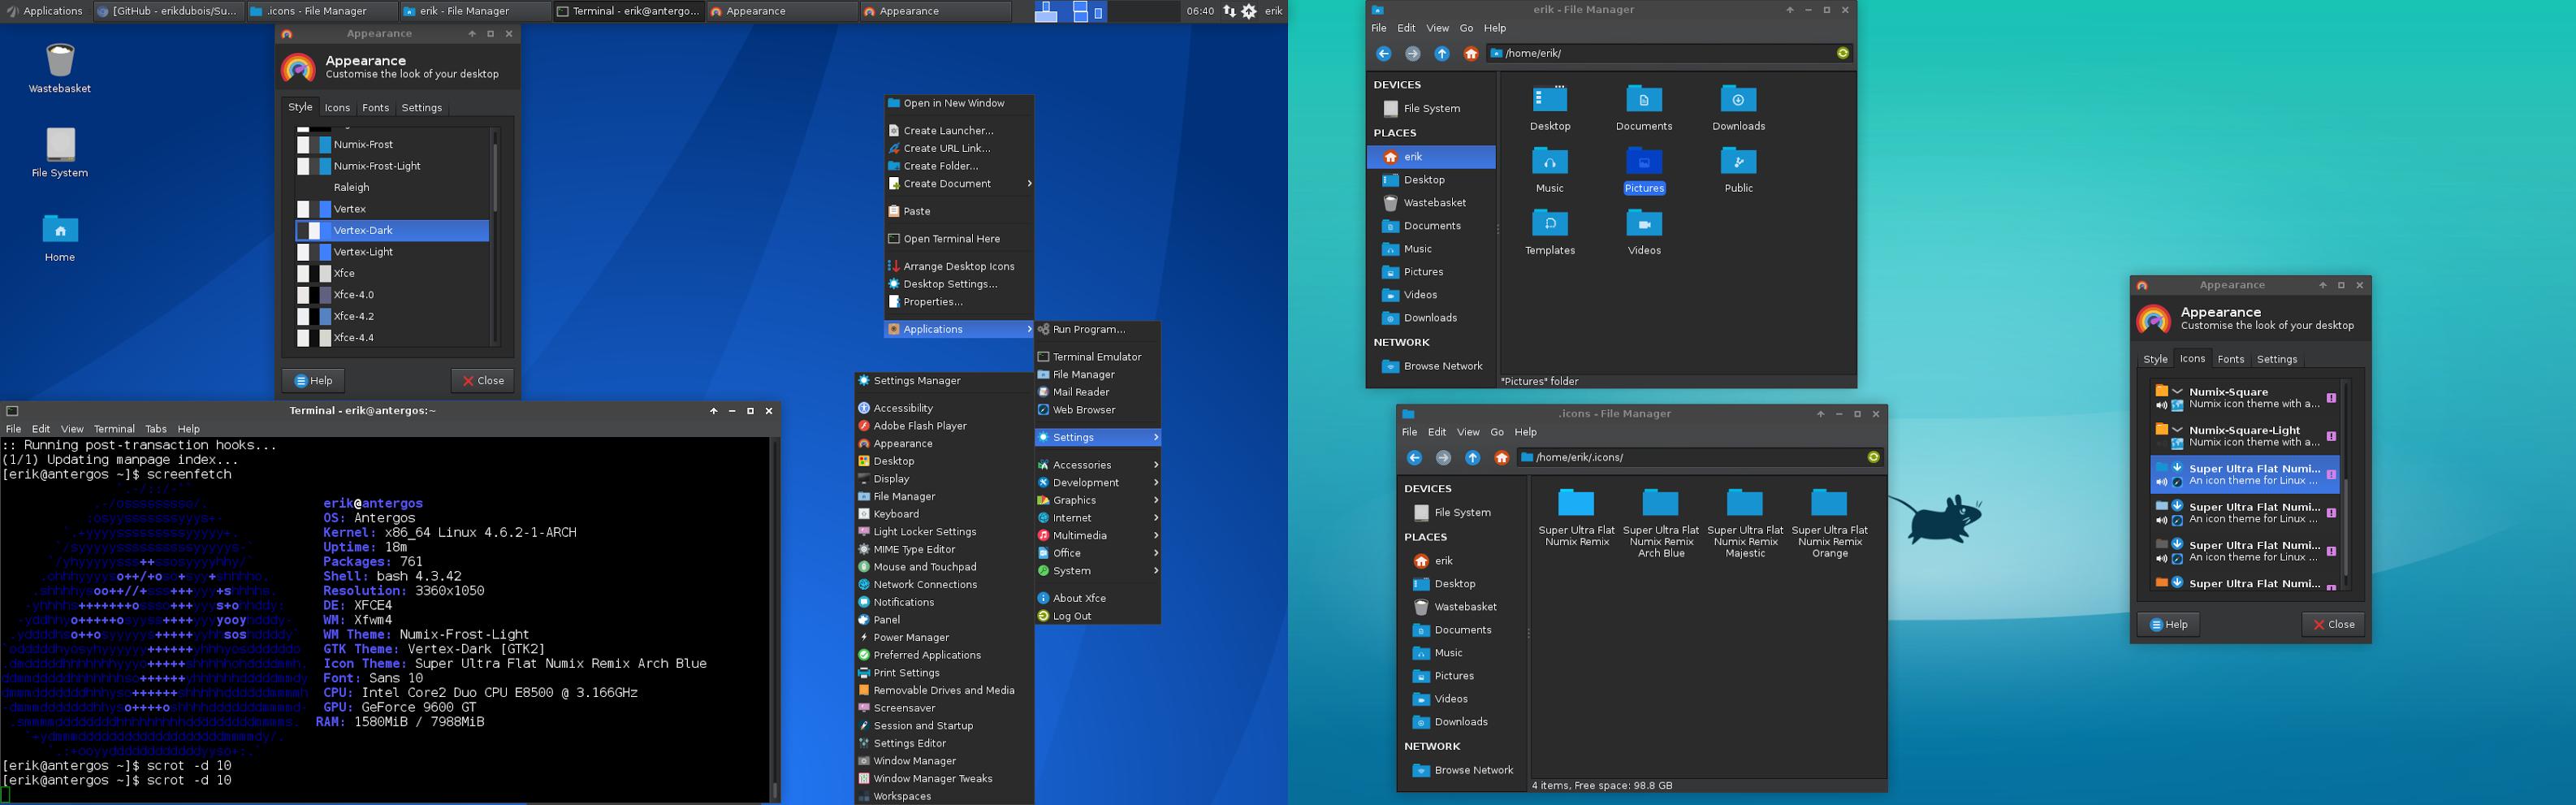Image resolution: width=2576 pixels, height=805 pixels.
Task: Select File System in erik File Manager sidebar
Action: (1432, 109)
